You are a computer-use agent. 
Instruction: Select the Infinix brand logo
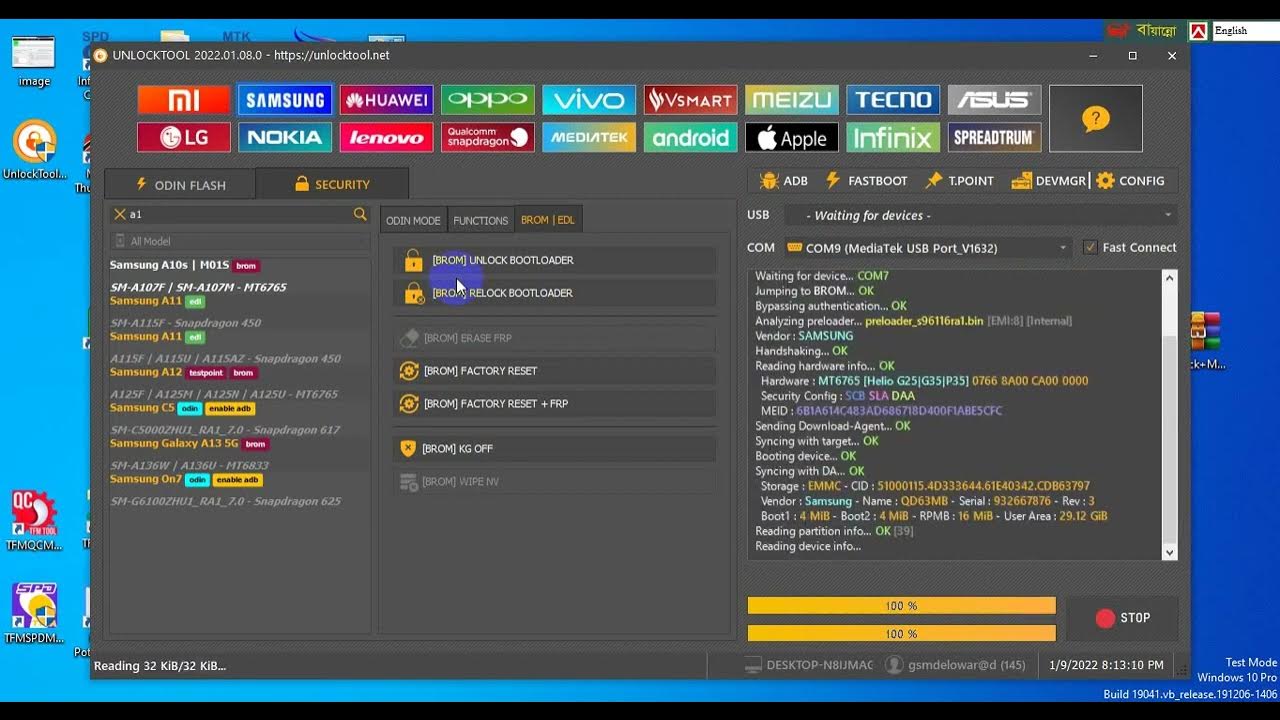point(893,138)
